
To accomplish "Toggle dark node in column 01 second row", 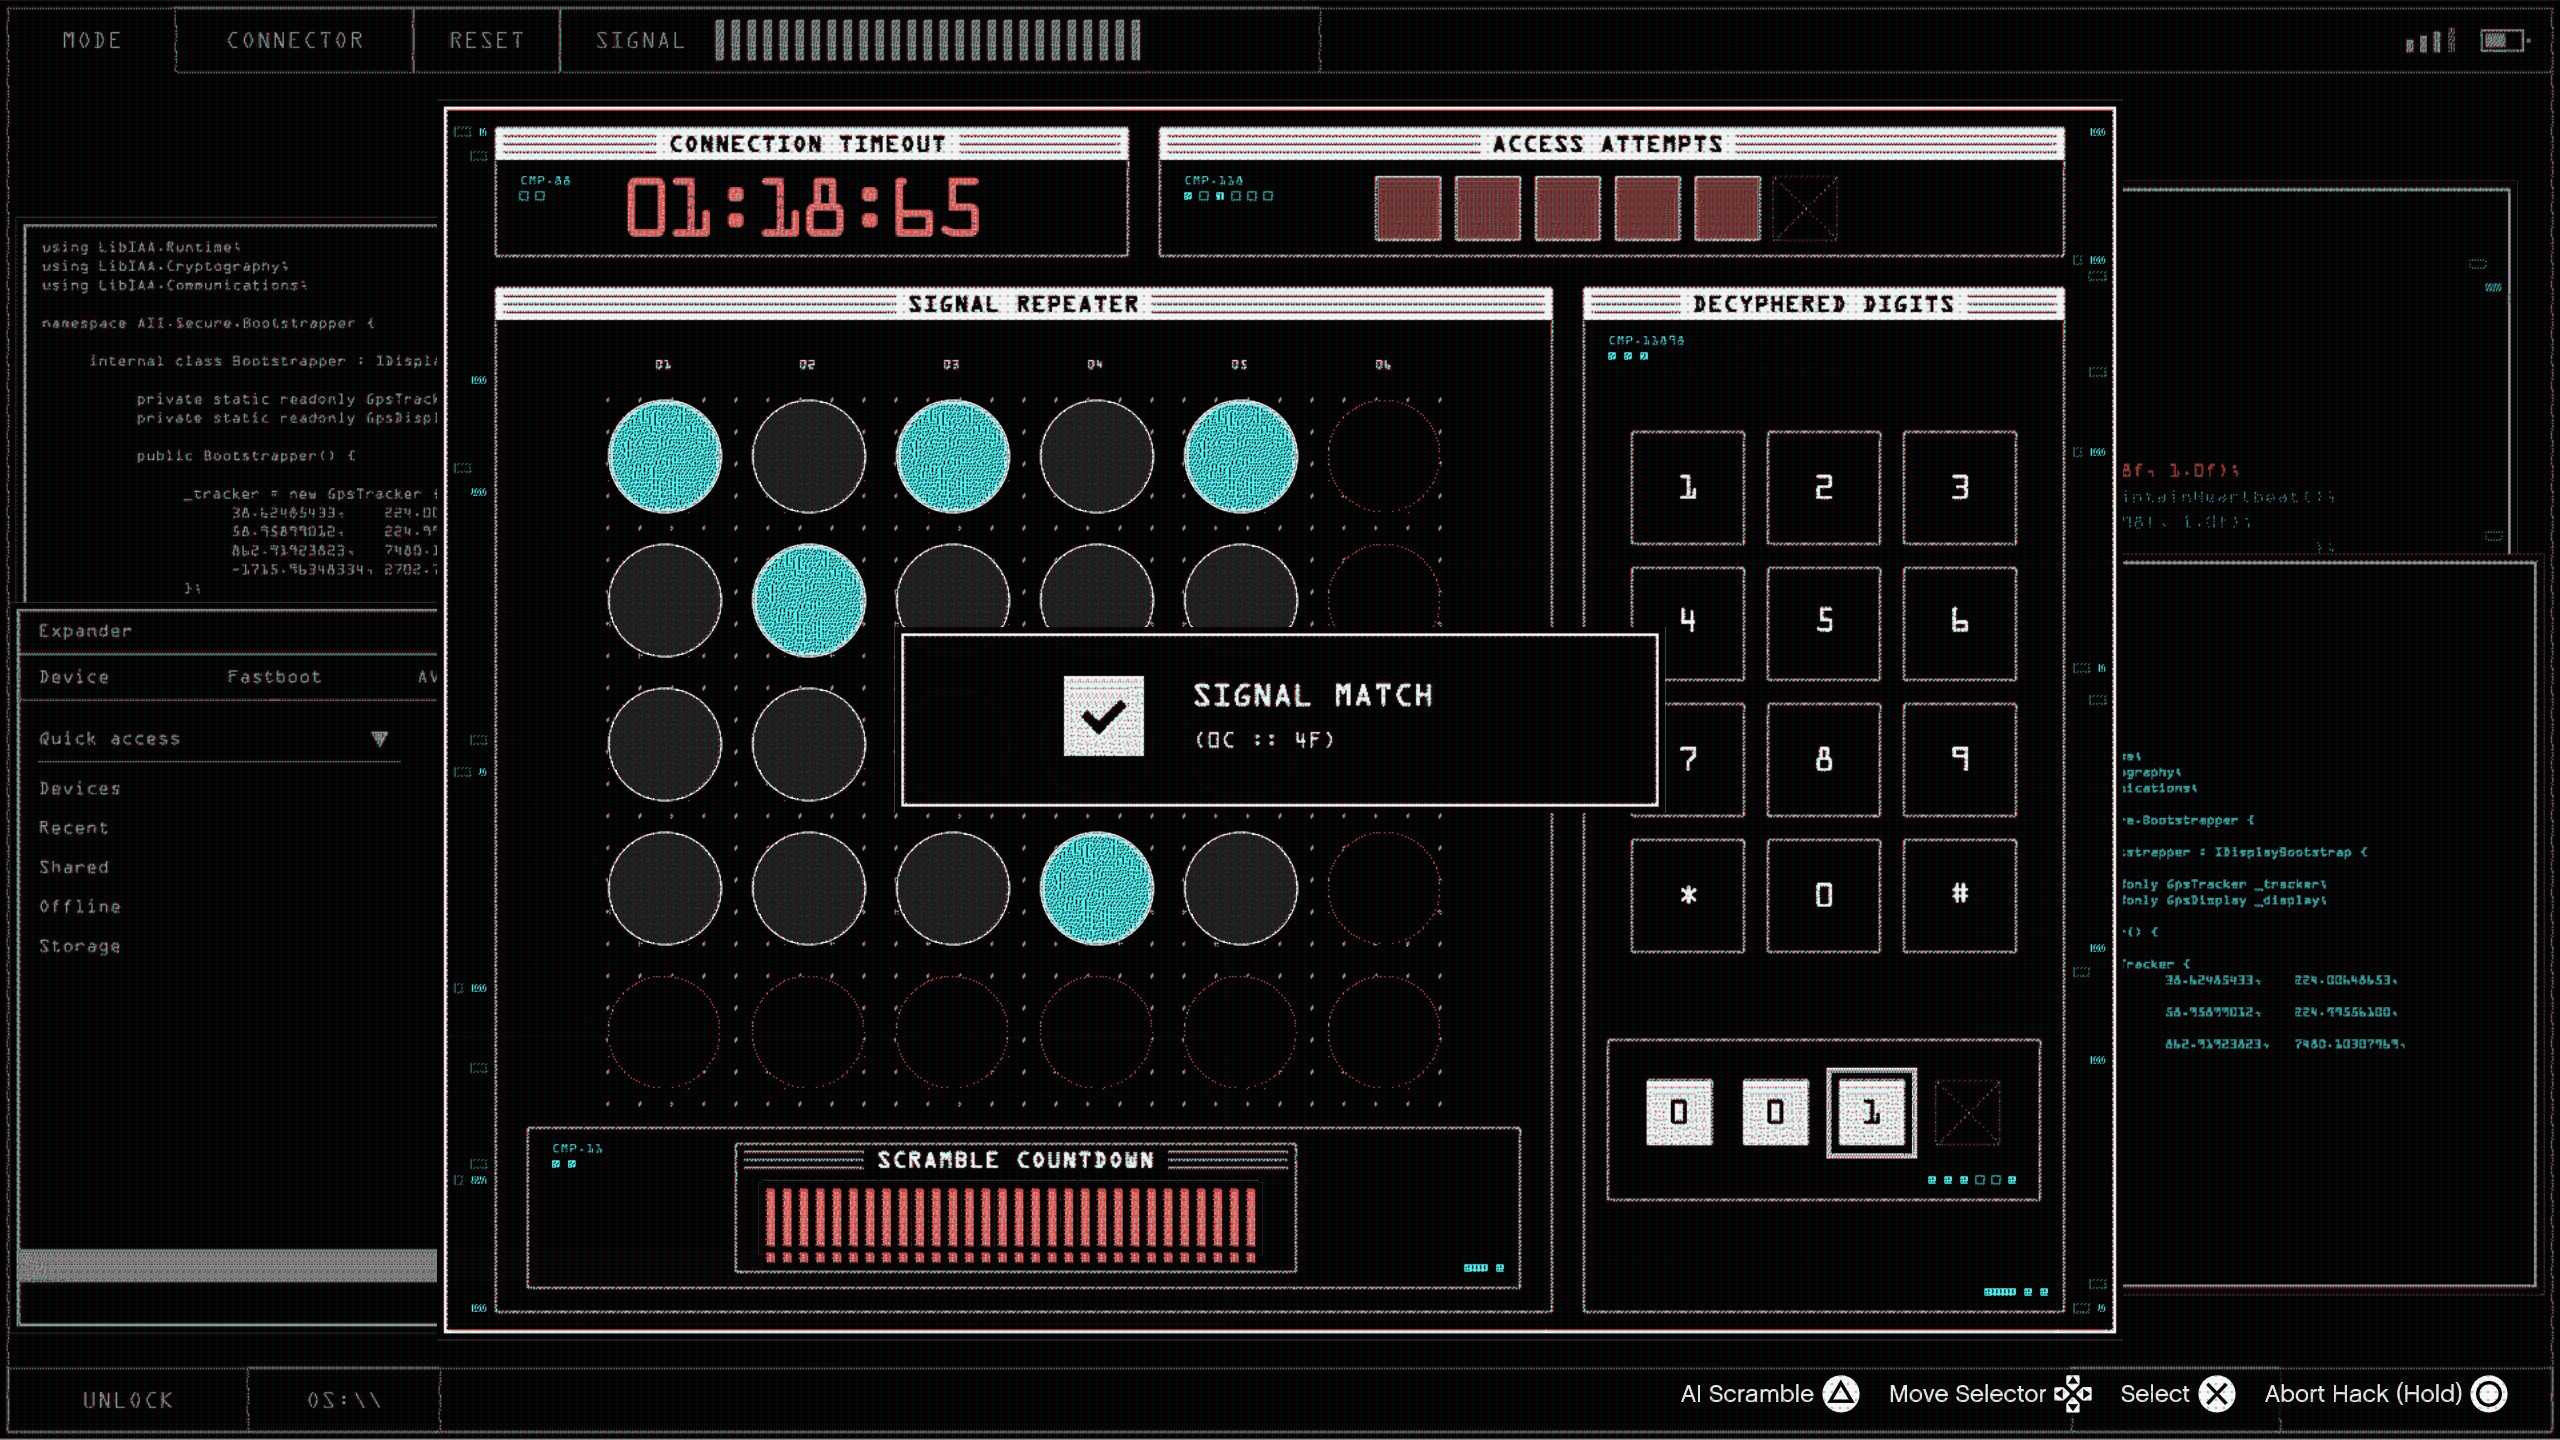I will point(664,600).
